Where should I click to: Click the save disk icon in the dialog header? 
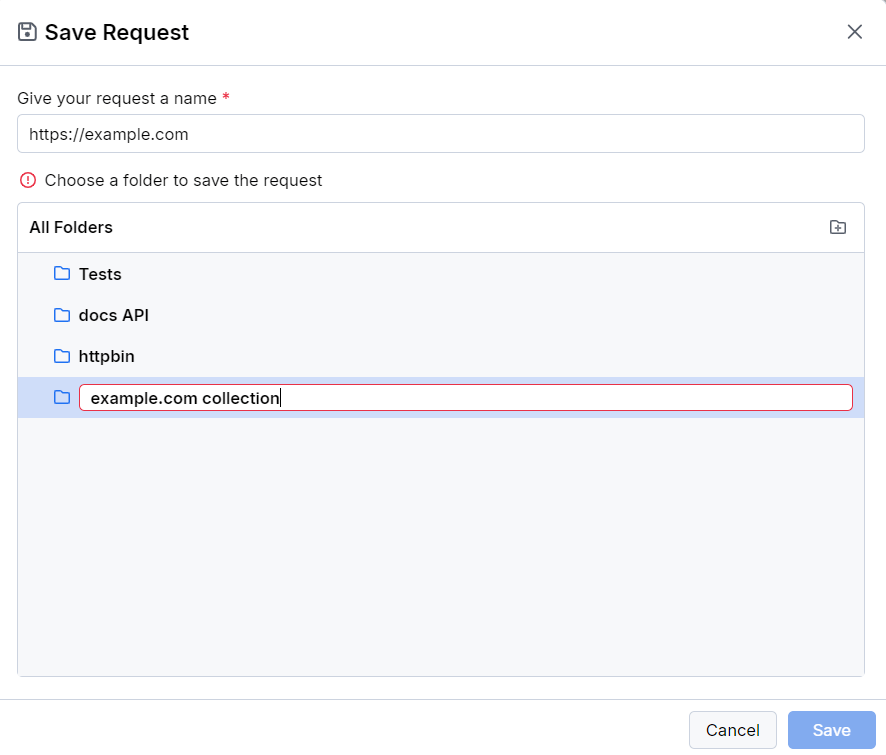click(x=28, y=31)
